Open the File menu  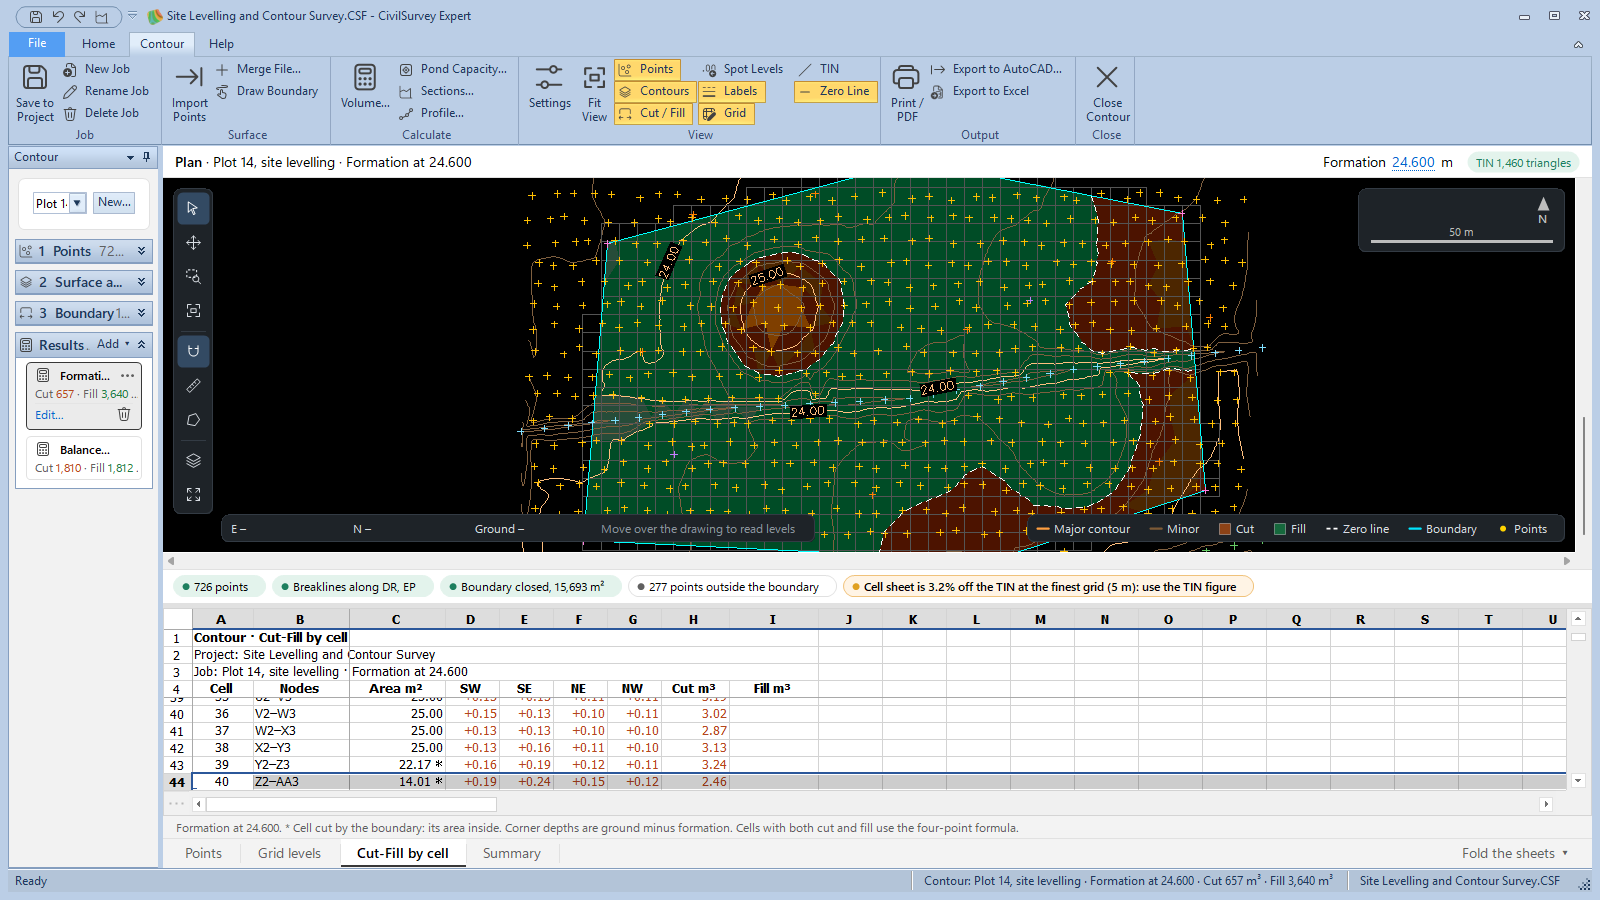37,43
